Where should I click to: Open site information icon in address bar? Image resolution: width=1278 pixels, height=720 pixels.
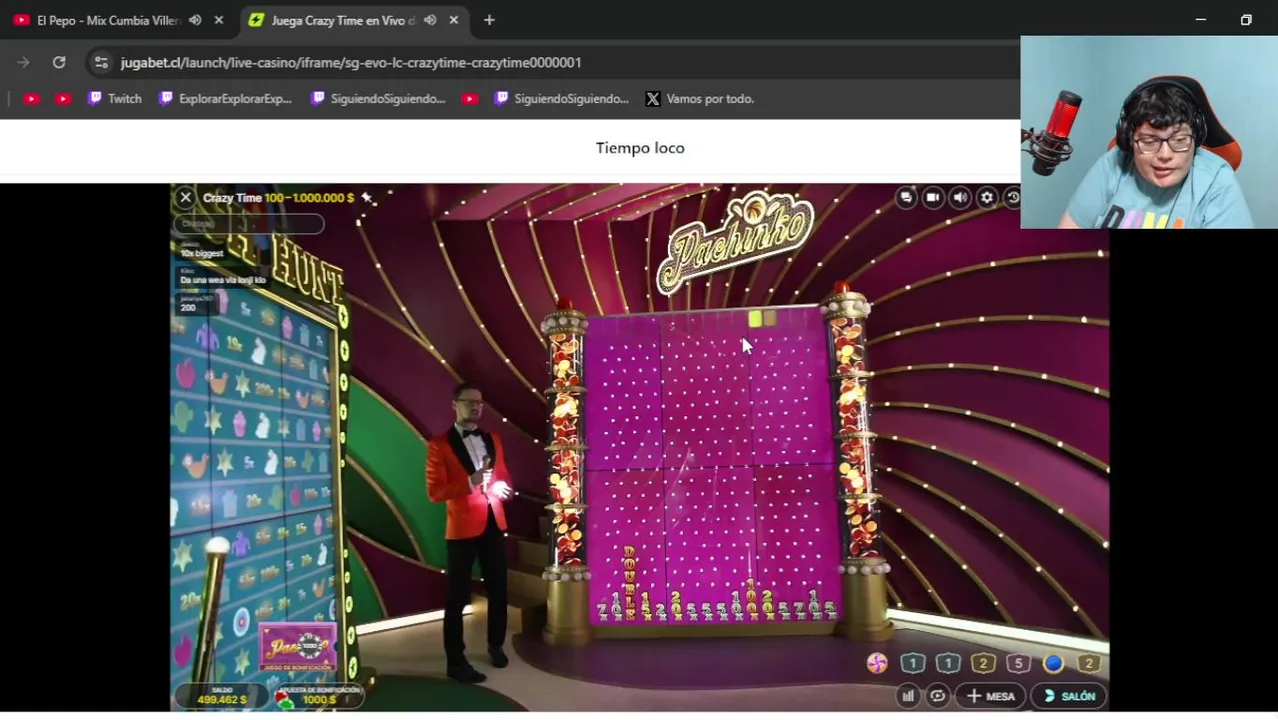point(101,62)
